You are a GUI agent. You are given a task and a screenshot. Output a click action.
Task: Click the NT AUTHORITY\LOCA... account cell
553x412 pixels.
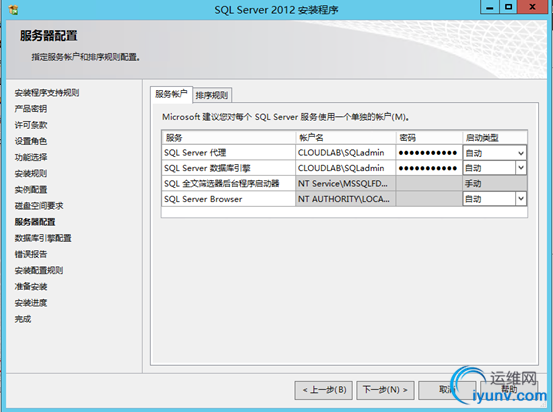(345, 199)
